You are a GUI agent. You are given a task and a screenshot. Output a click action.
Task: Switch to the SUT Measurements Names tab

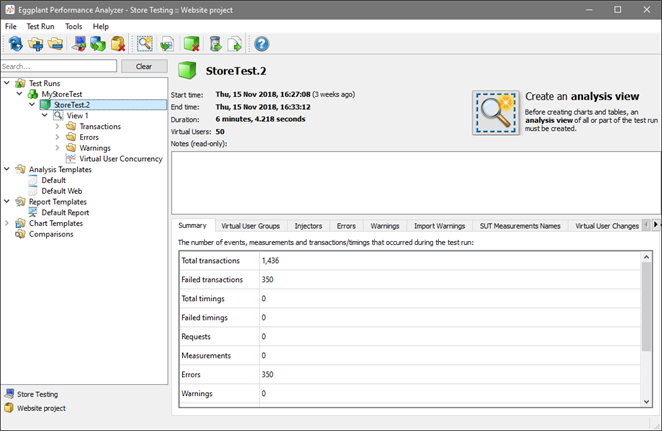(x=520, y=226)
